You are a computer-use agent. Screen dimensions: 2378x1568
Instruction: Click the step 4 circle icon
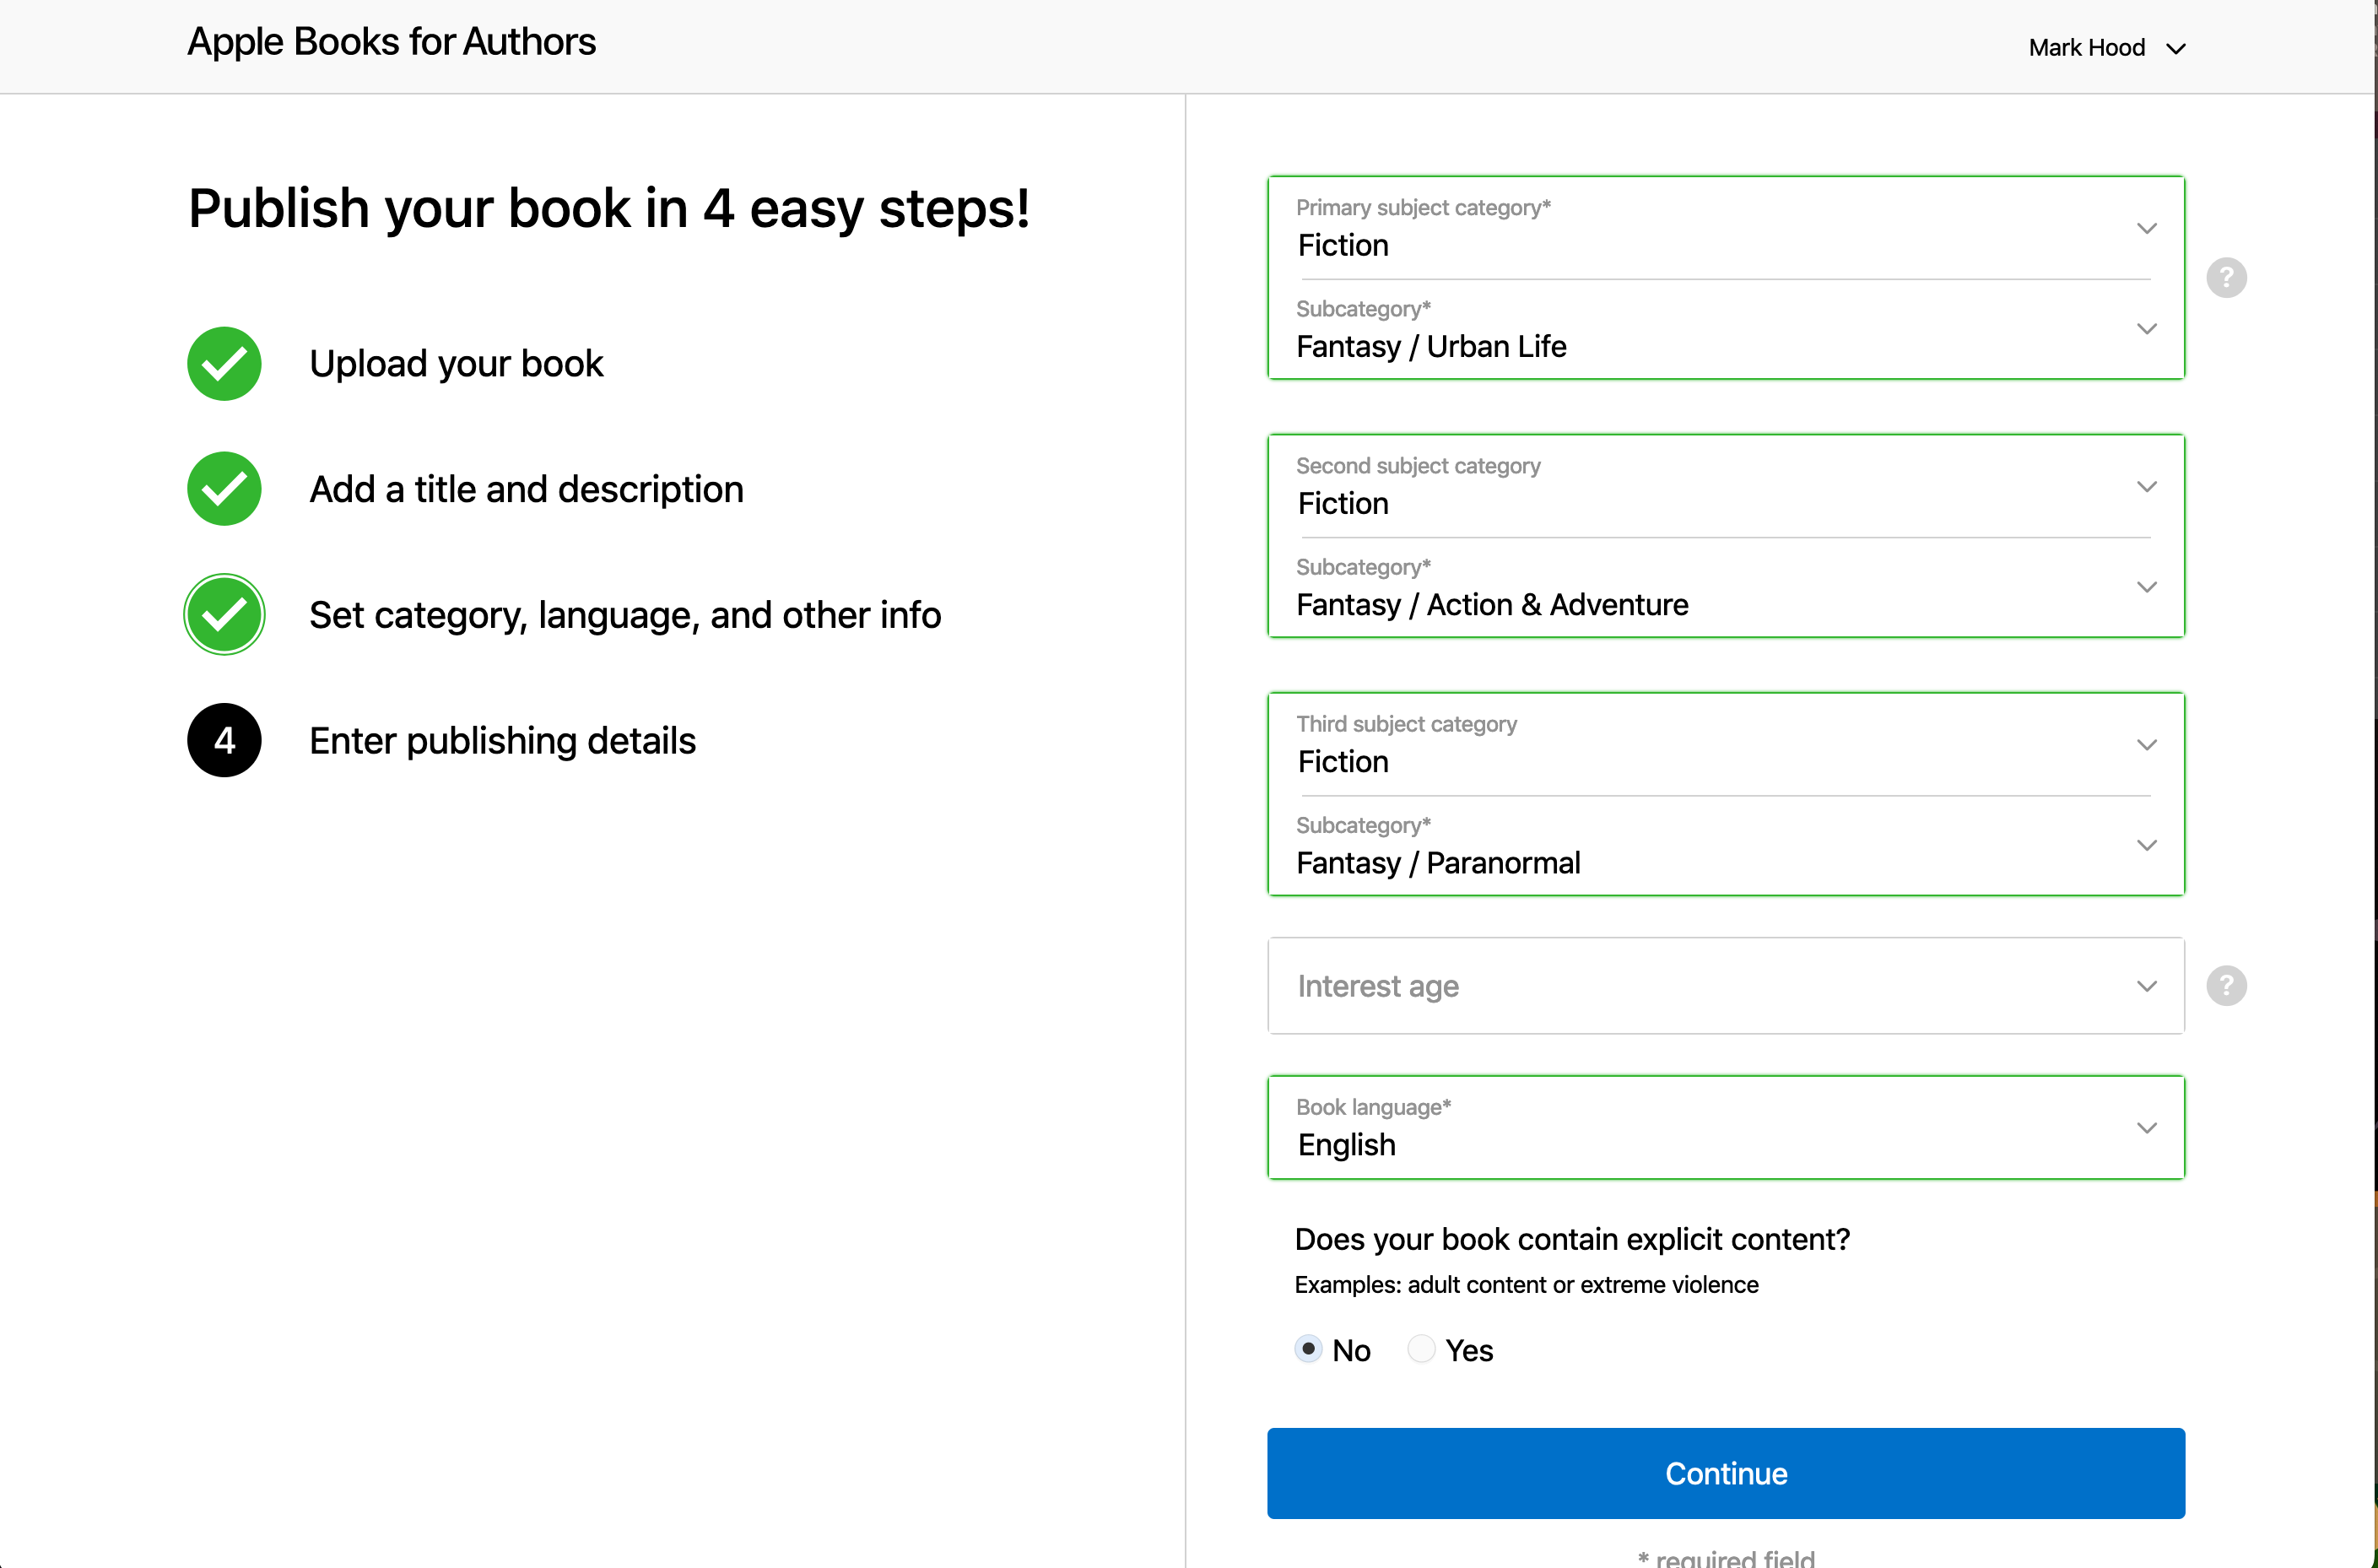coord(224,740)
